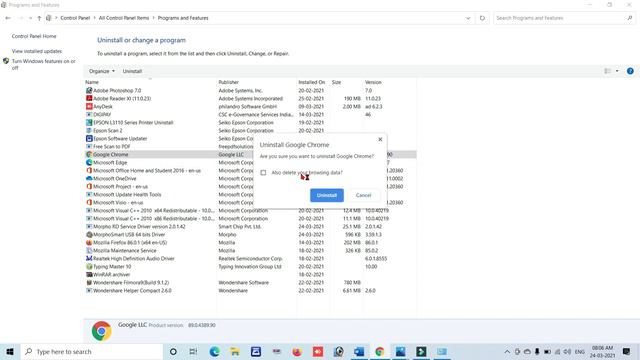Open Control Panel Home link
Screen dimensions: 640x360
tap(34, 36)
